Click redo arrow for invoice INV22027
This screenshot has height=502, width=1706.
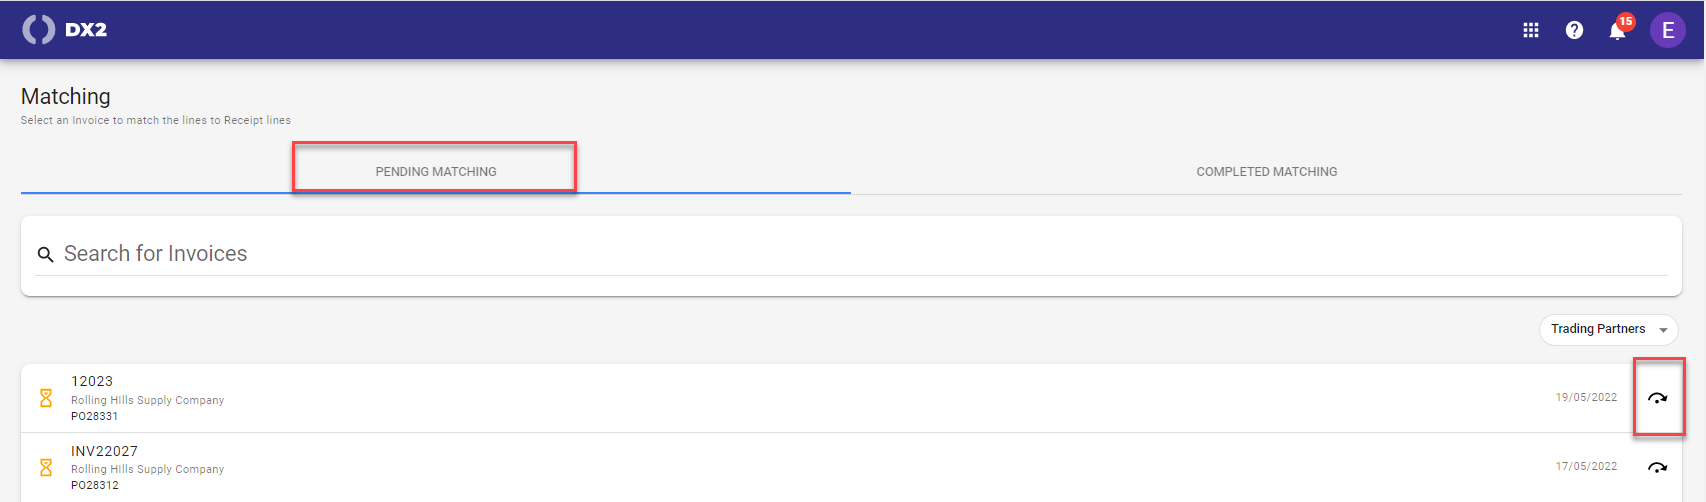(x=1658, y=467)
